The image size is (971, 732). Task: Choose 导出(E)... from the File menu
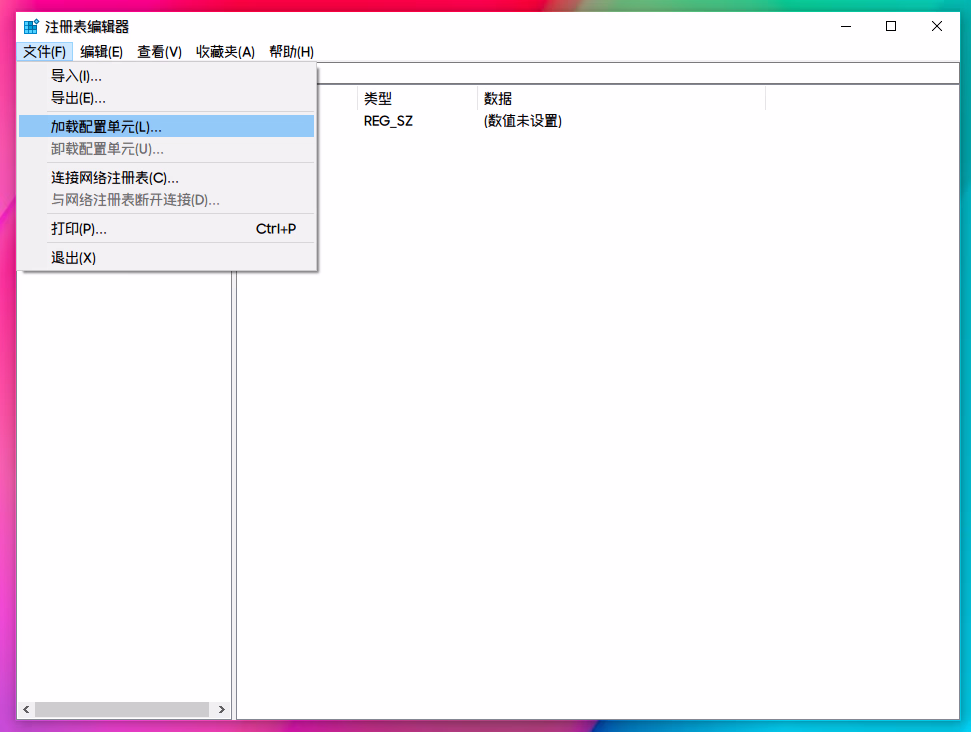79,98
